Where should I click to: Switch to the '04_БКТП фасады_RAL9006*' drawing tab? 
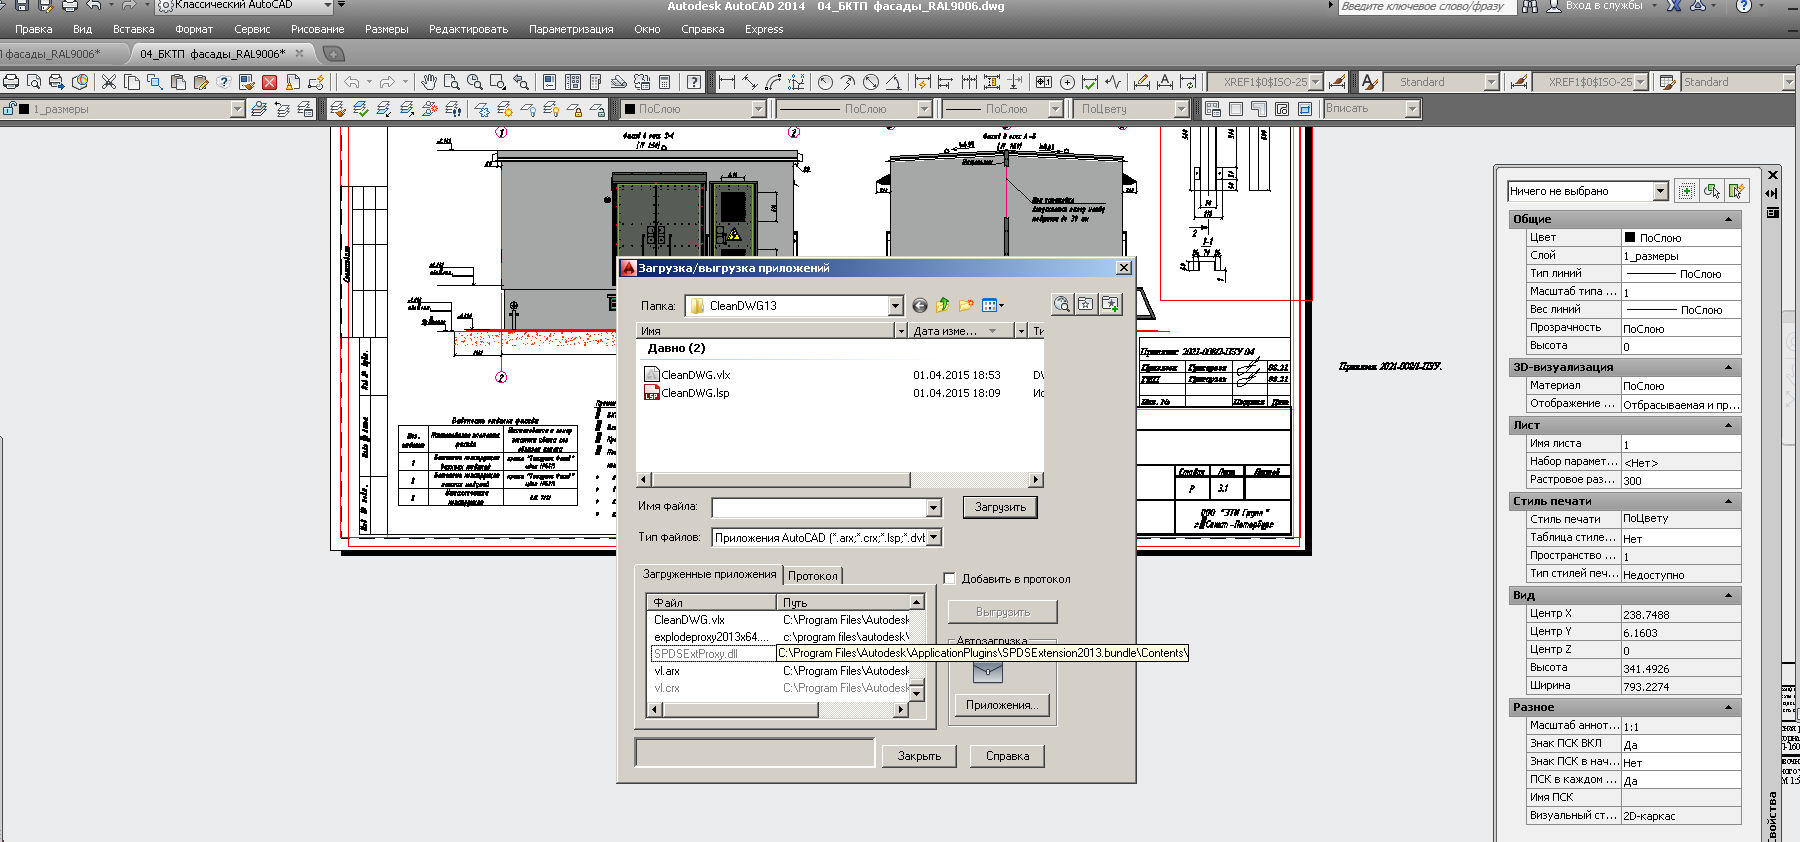pos(212,54)
